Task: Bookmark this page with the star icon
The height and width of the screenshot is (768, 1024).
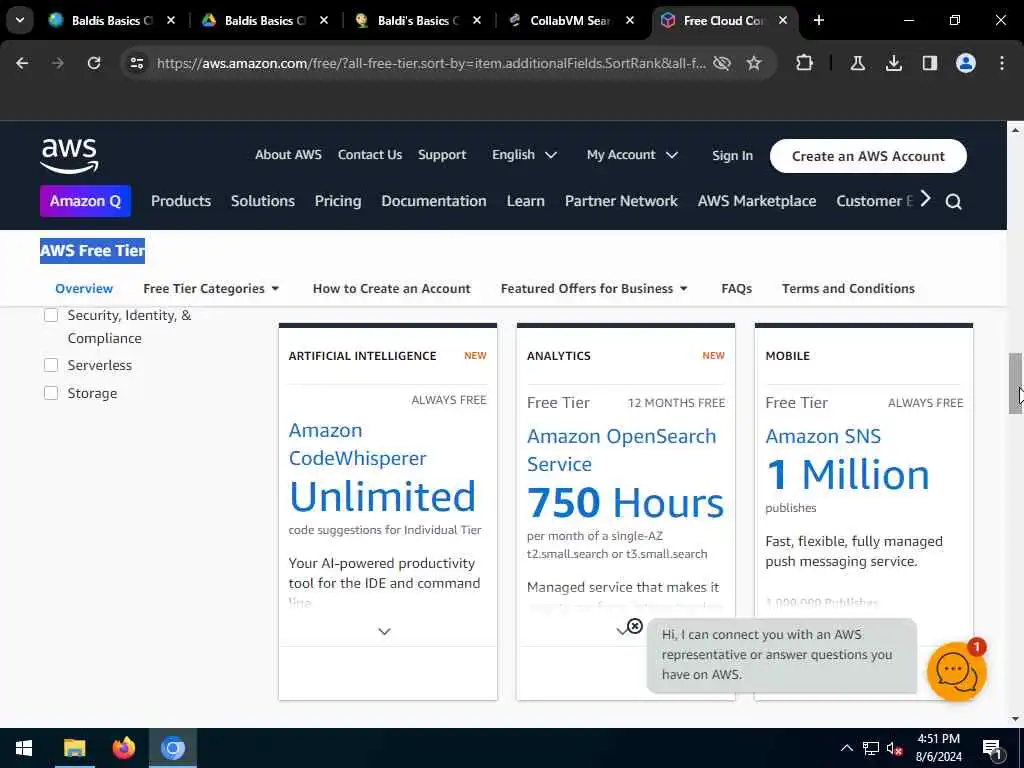Action: [x=754, y=63]
